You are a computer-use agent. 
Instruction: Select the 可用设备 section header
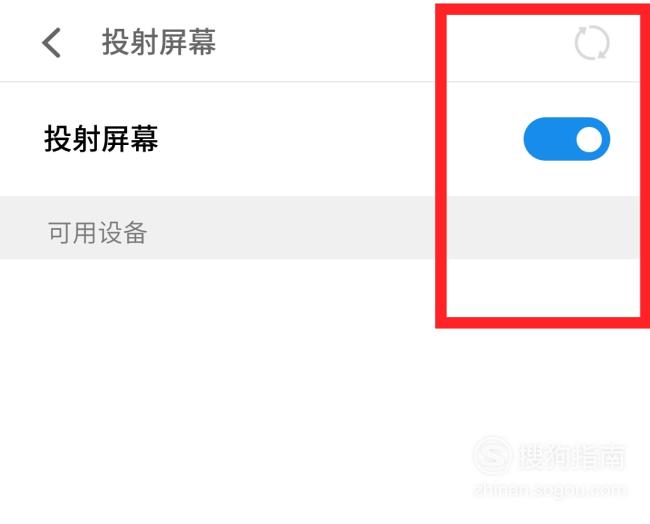[97, 232]
